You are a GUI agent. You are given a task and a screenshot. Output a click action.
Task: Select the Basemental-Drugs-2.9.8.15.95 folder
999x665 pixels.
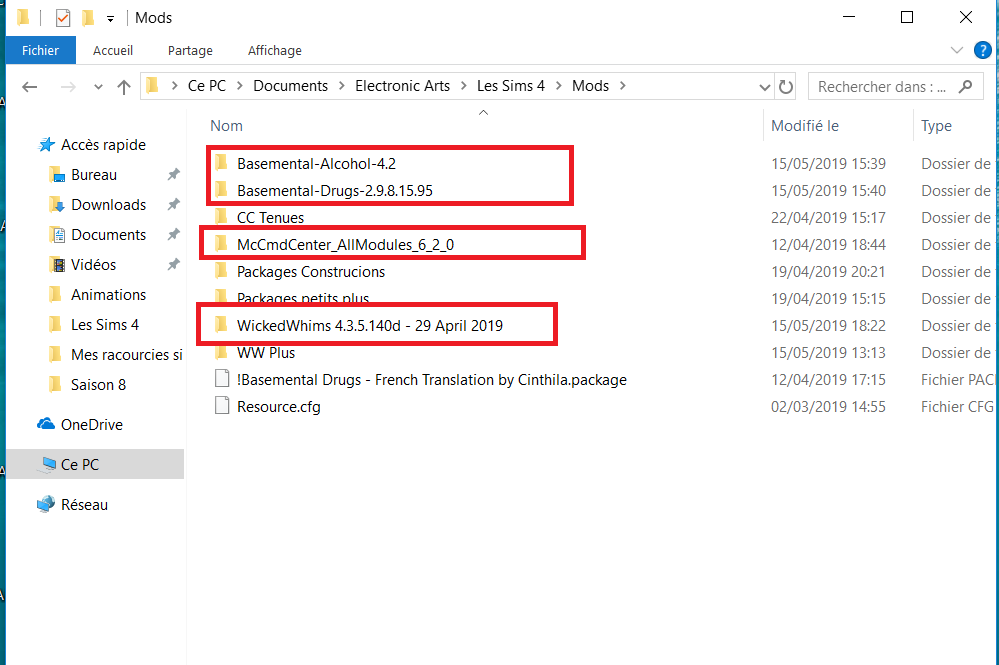point(334,190)
